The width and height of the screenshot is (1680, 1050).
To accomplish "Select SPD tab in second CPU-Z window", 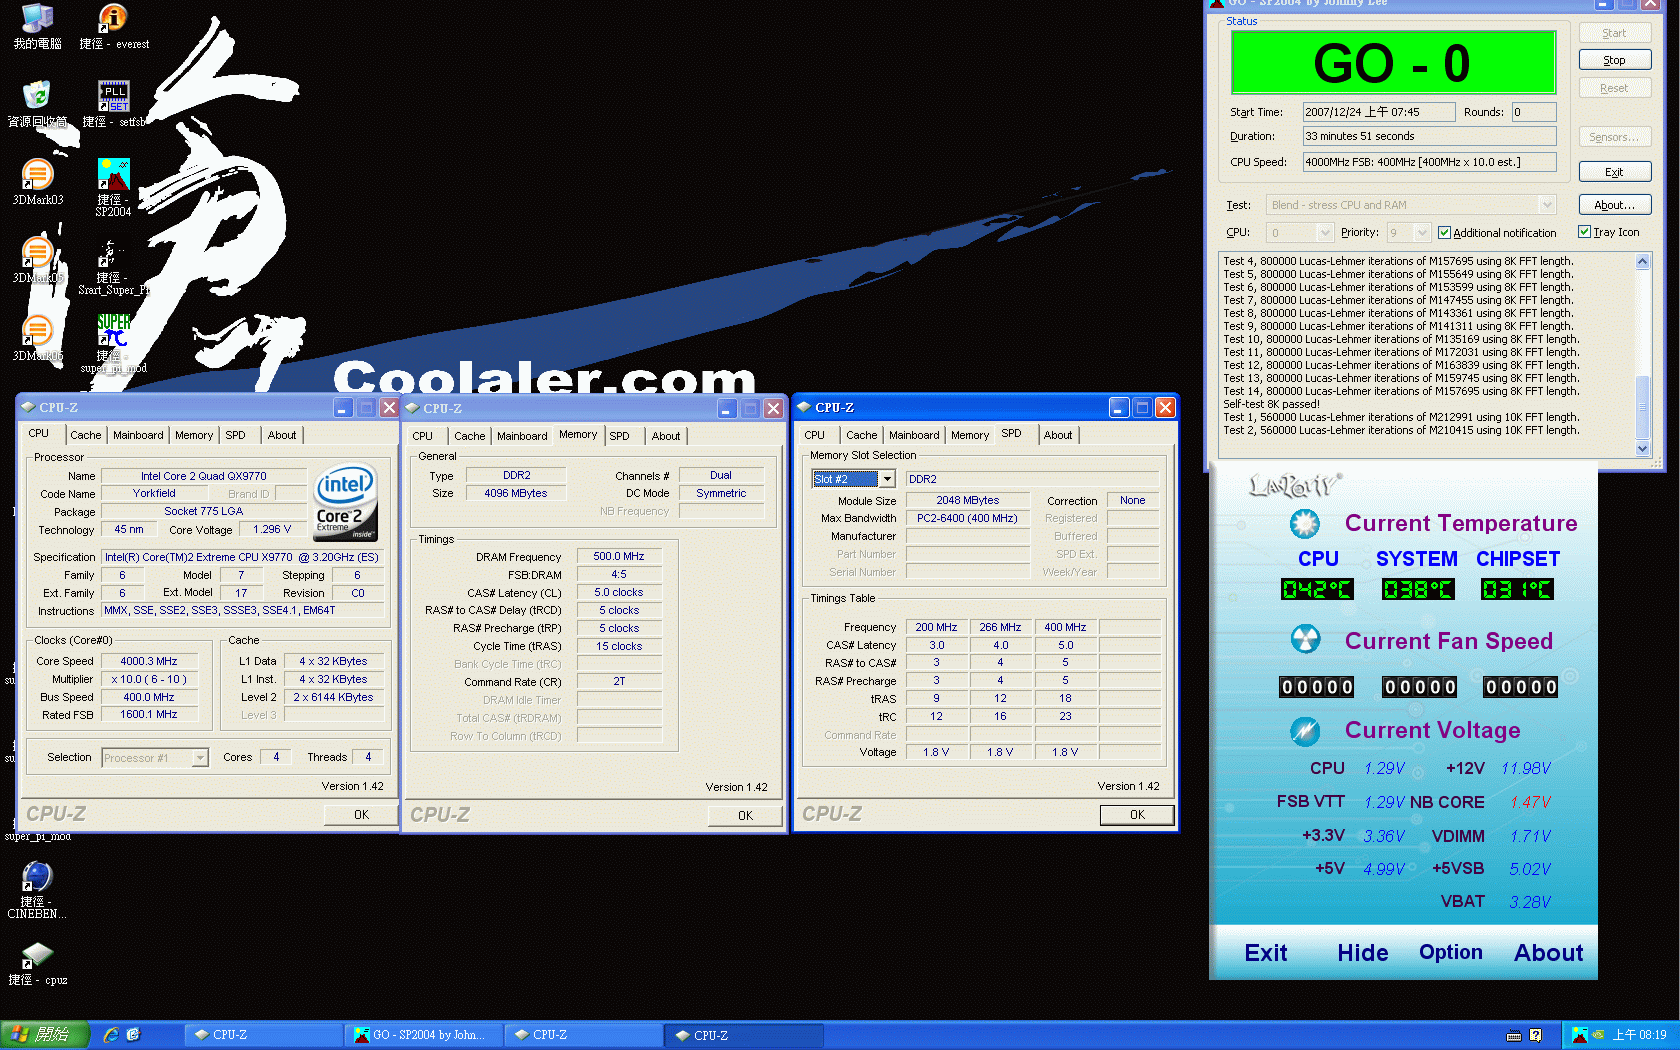I will (x=619, y=436).
